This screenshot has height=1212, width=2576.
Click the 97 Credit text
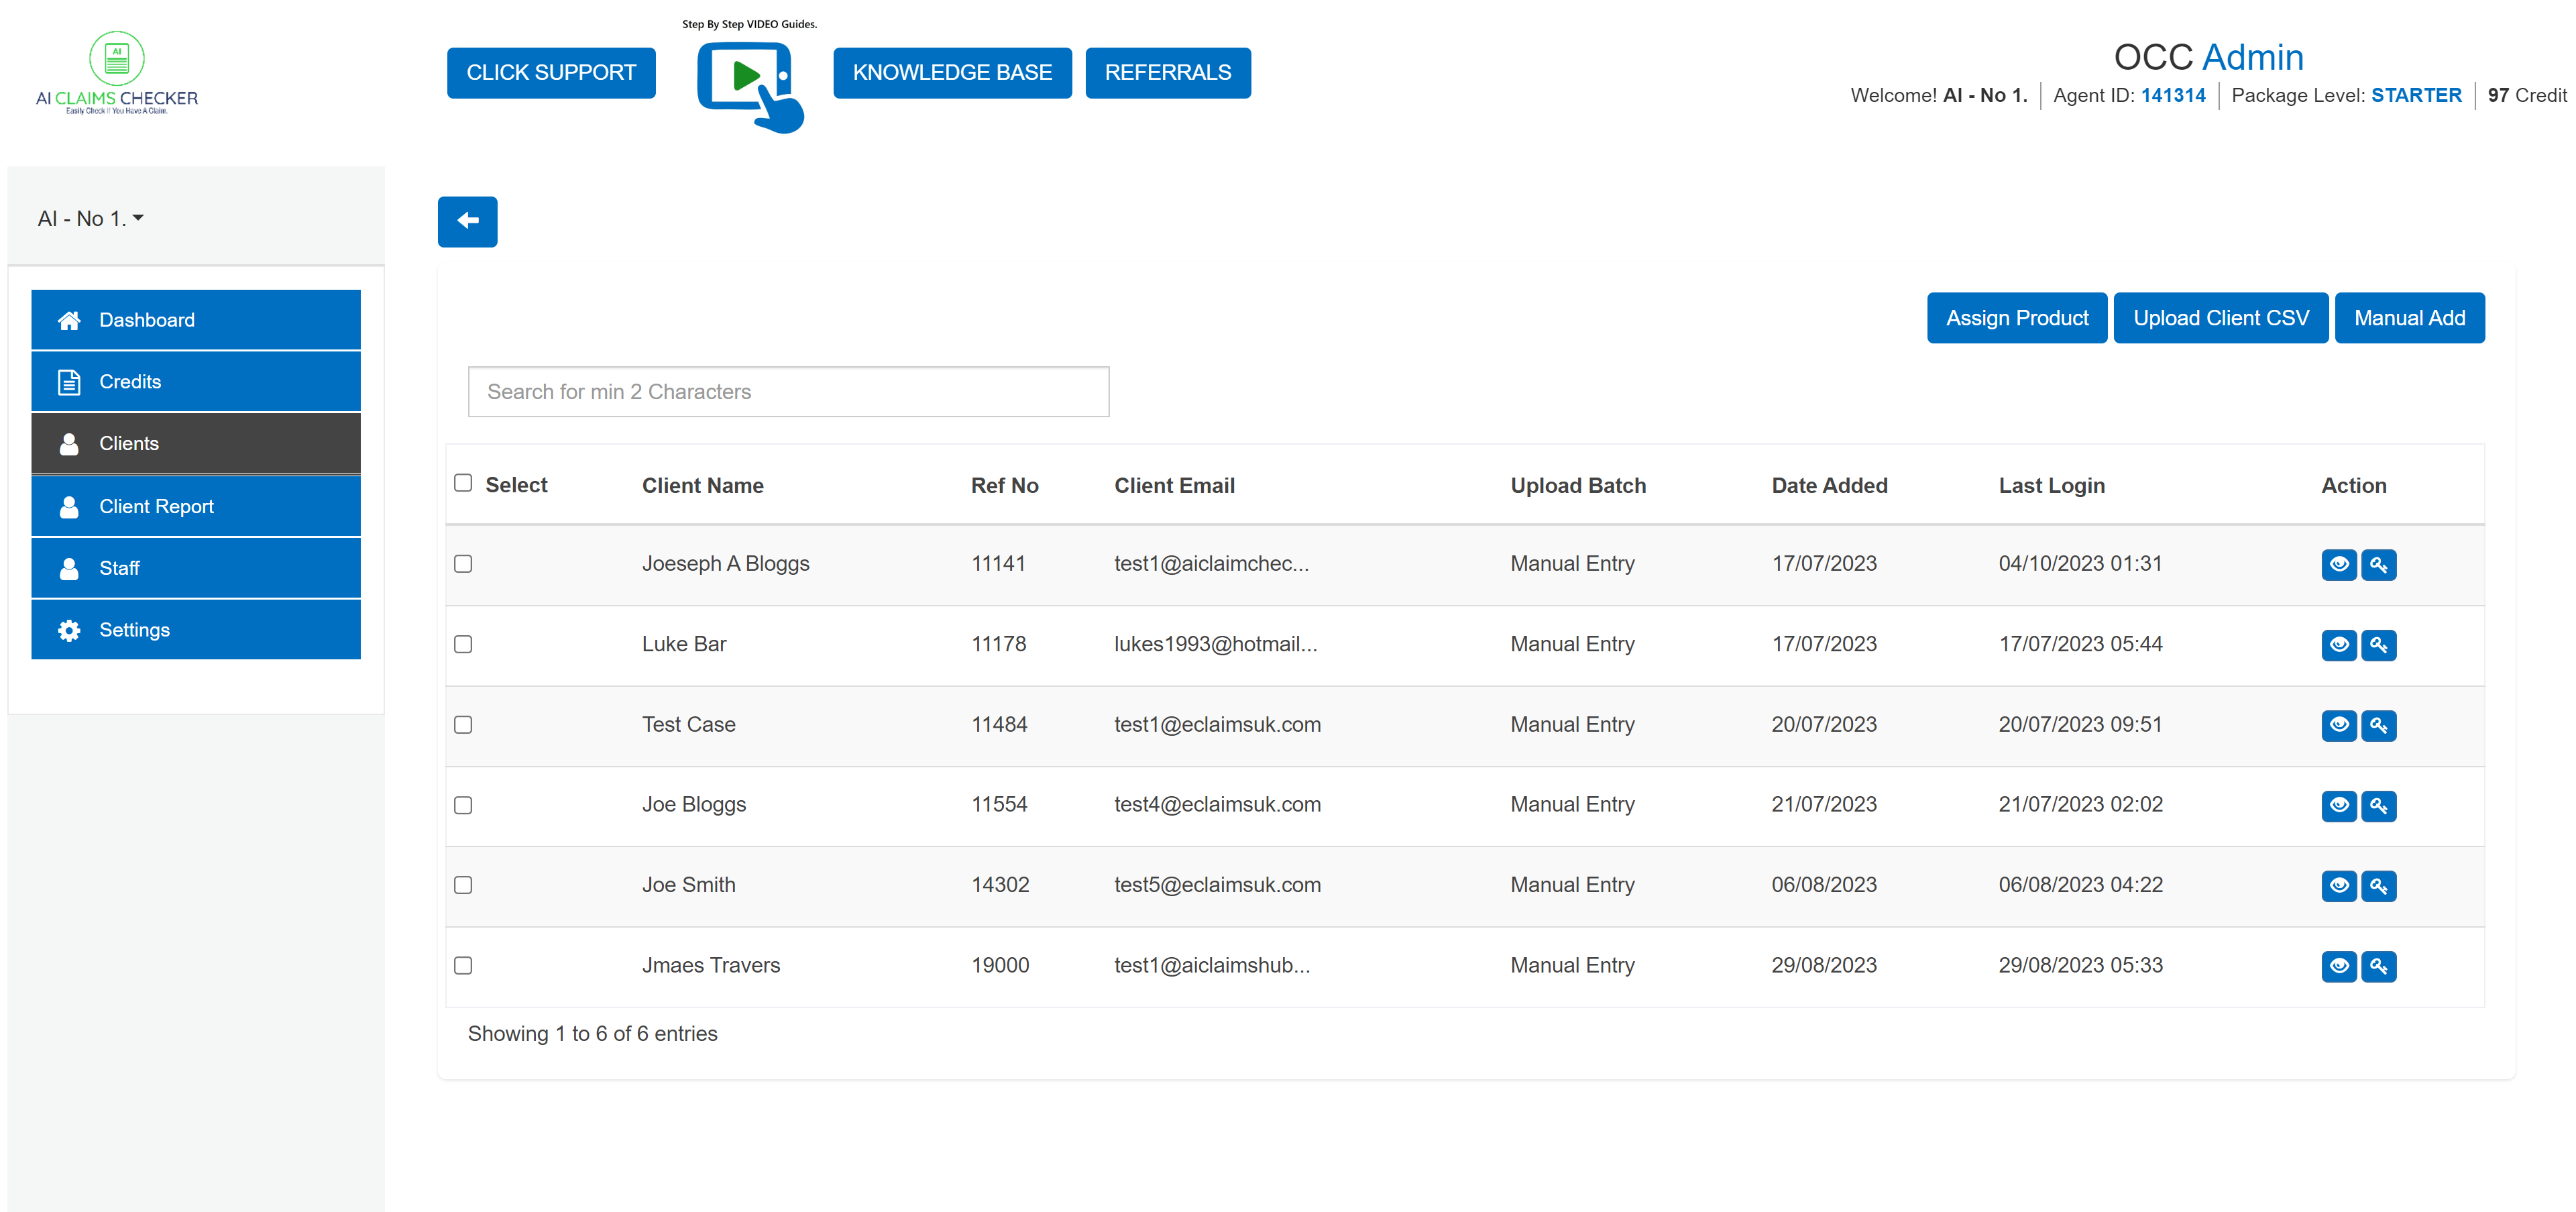[2526, 96]
